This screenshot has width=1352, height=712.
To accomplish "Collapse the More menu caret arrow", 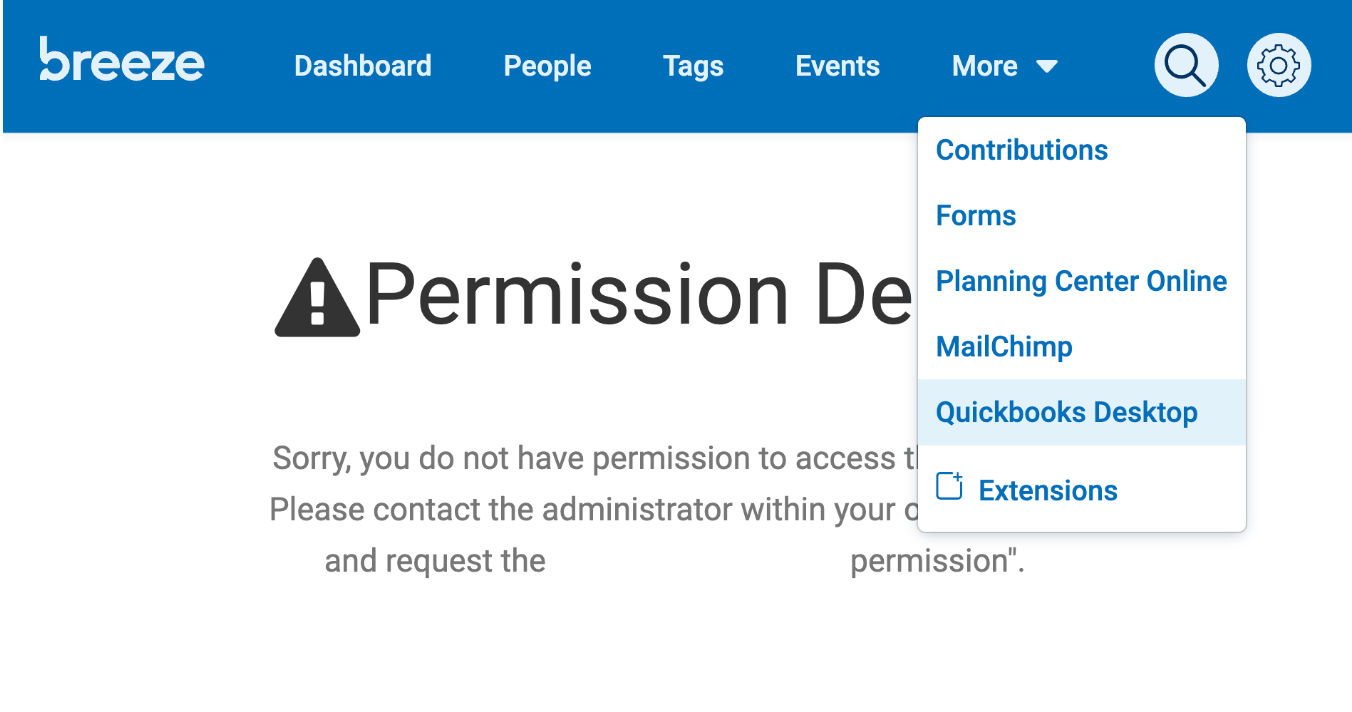I will (1047, 67).
